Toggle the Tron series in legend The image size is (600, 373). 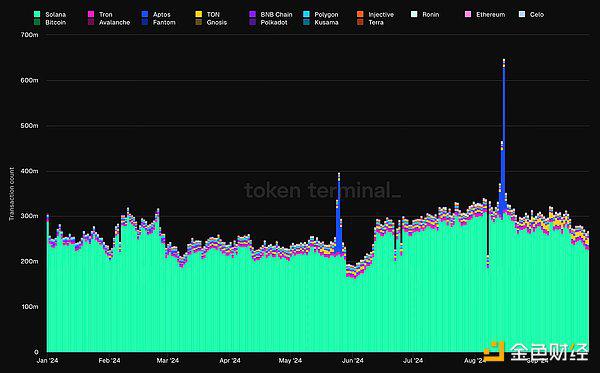click(100, 14)
